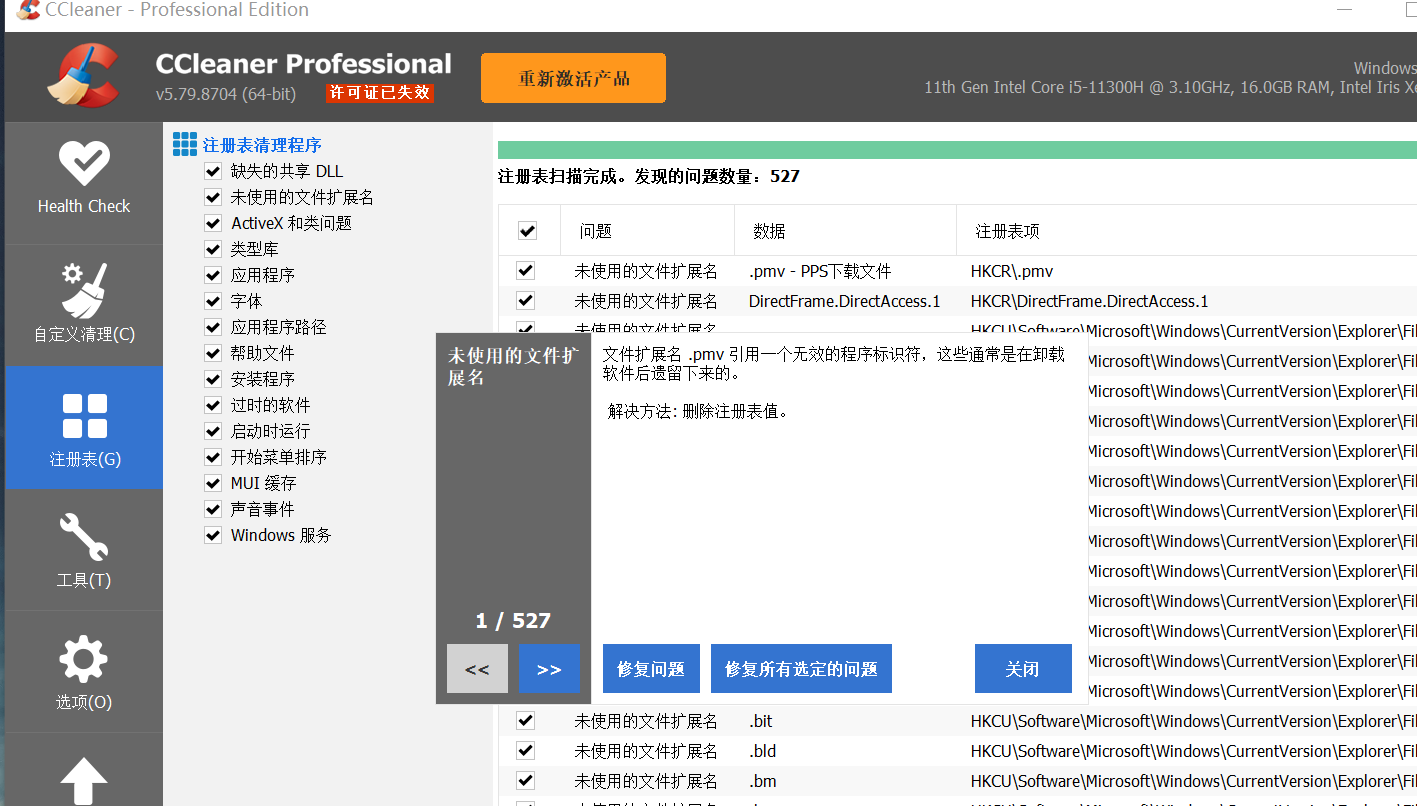Open Options (选项) gear section
Screen dimensions: 1417x806
coord(84,672)
